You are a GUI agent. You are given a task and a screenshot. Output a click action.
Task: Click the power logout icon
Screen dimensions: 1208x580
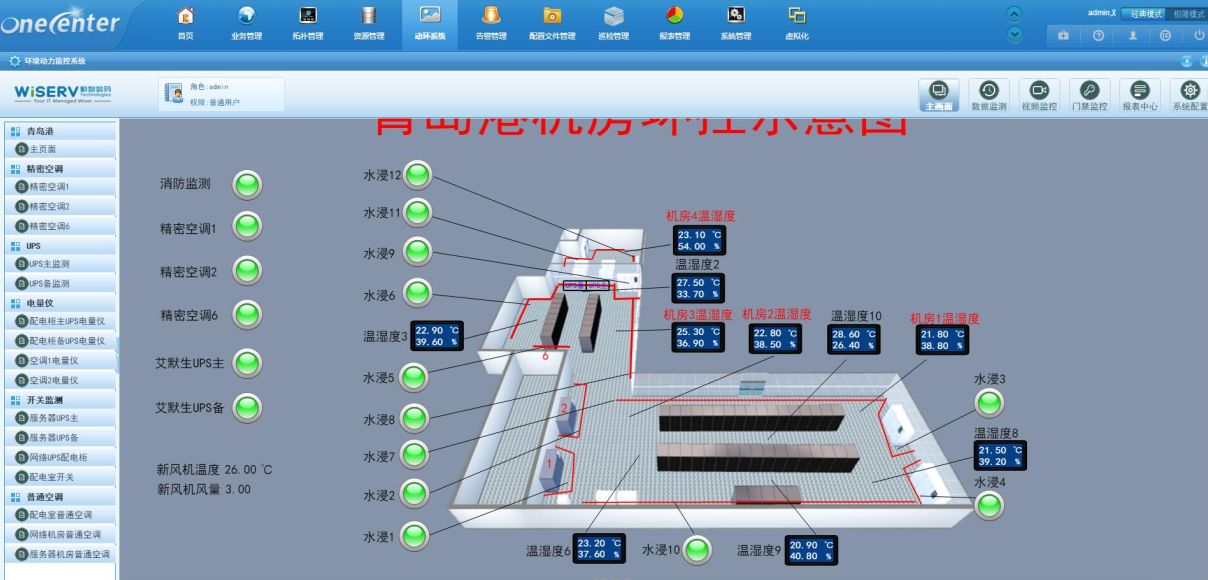point(1199,35)
